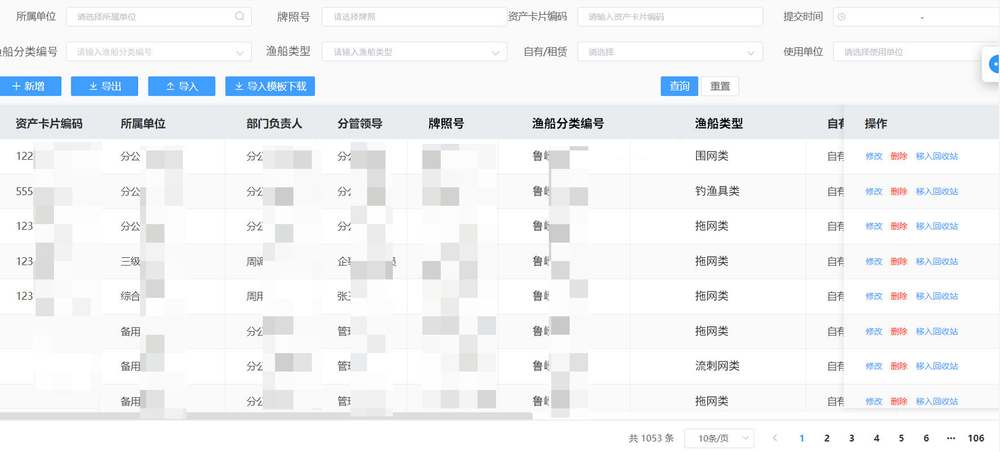Click the 渔船分类编号 column header
Screen dimensions: 1000x452
click(568, 124)
